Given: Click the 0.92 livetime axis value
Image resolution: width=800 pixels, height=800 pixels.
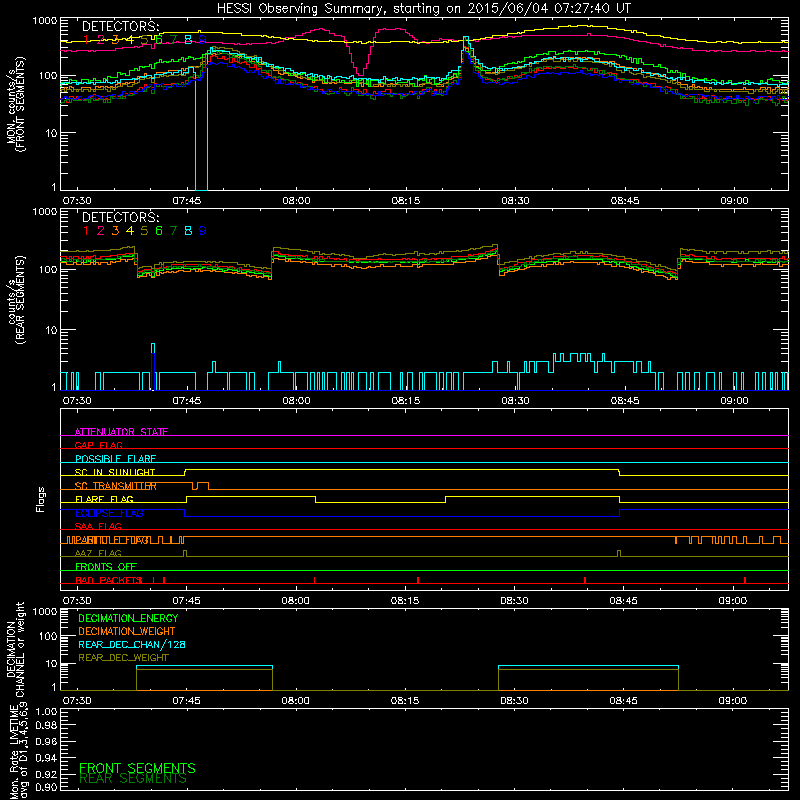Looking at the screenshot, I should coord(46,775).
